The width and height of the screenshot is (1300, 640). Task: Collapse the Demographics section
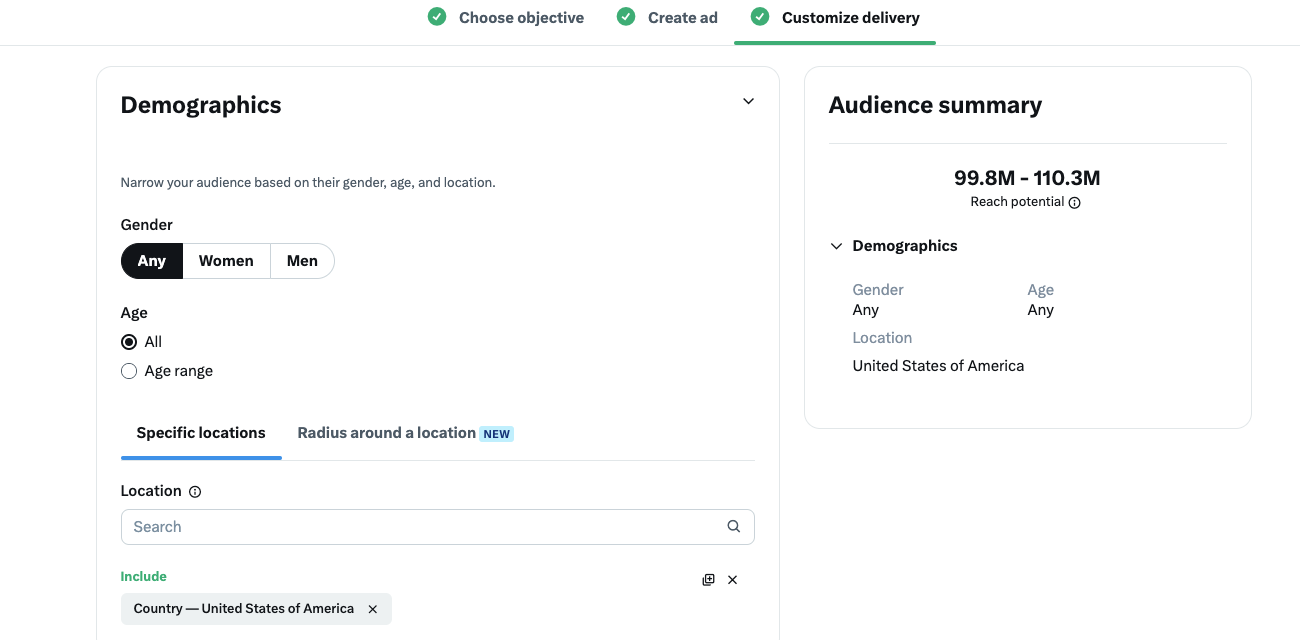pyautogui.click(x=747, y=101)
